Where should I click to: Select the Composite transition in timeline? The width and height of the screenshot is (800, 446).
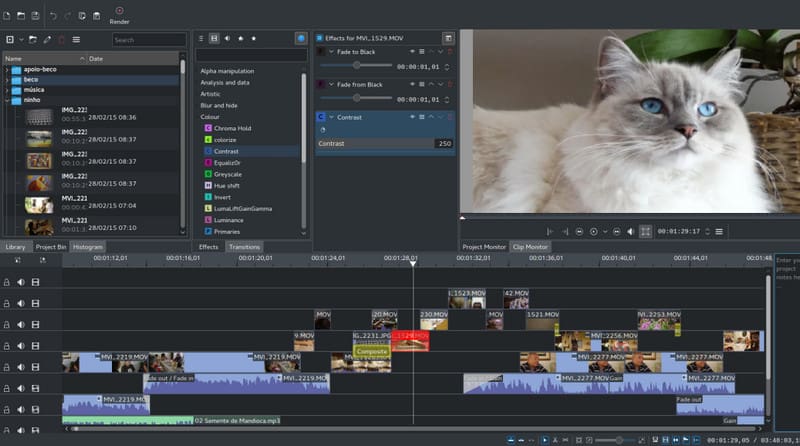(x=372, y=352)
